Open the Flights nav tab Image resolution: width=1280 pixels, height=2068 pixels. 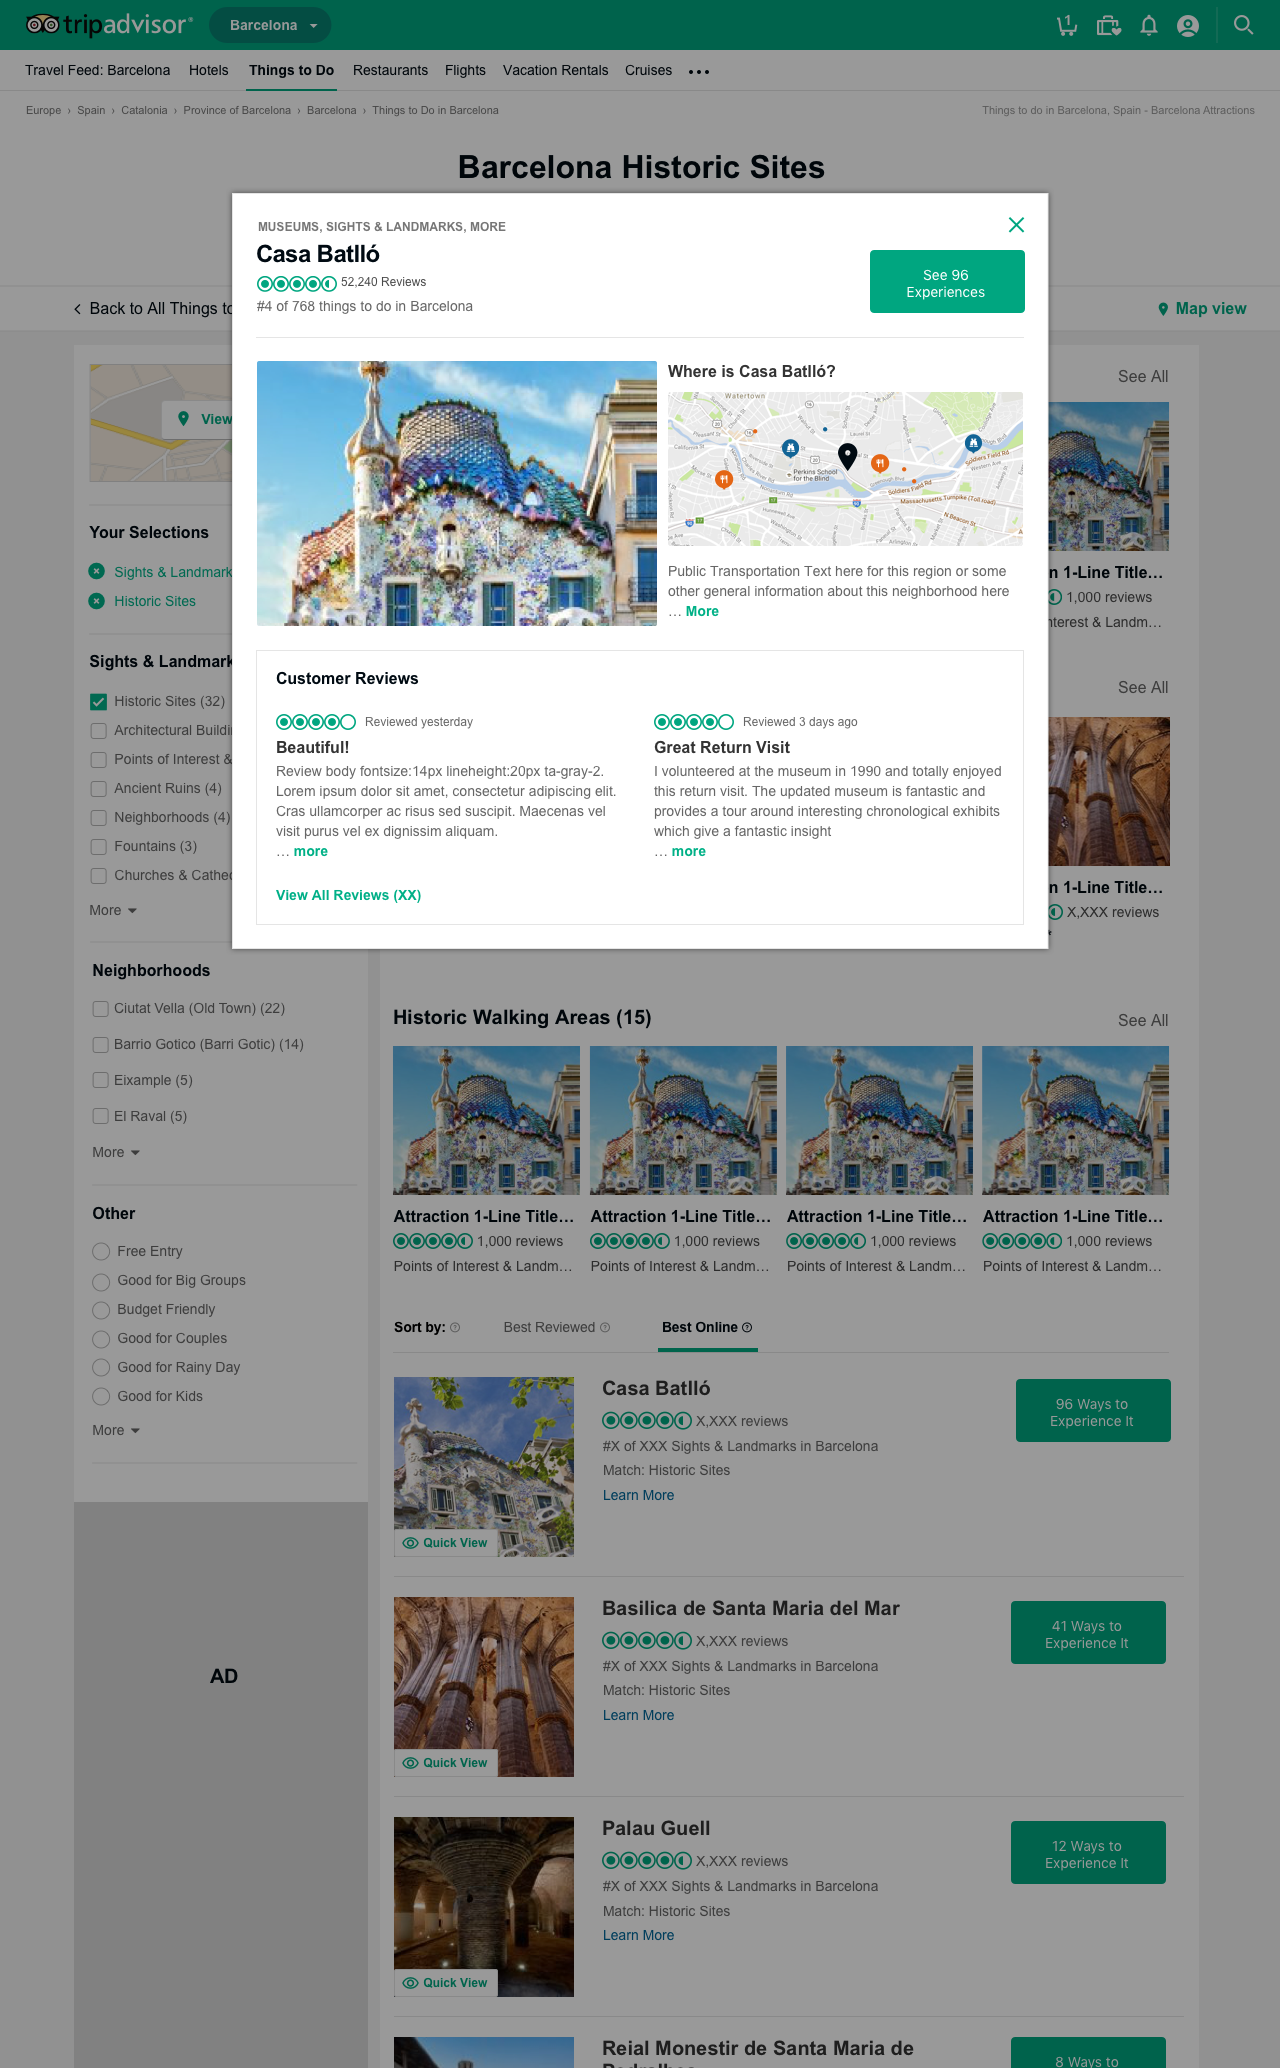click(465, 70)
